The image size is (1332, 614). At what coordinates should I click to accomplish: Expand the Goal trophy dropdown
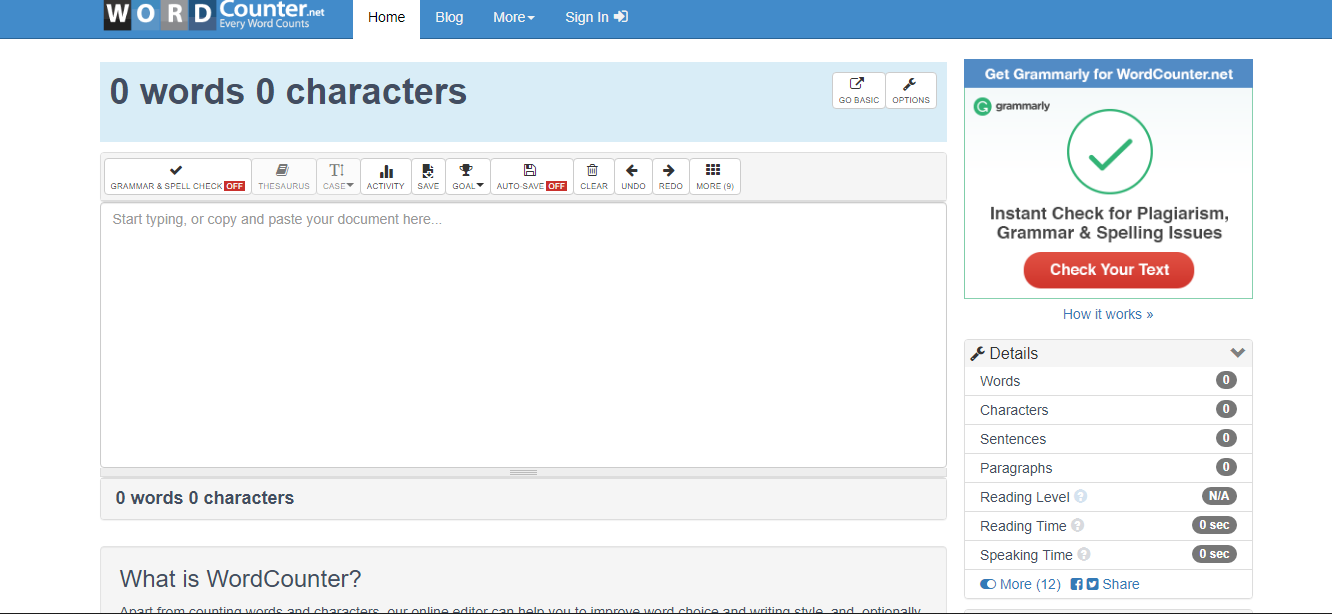[468, 177]
